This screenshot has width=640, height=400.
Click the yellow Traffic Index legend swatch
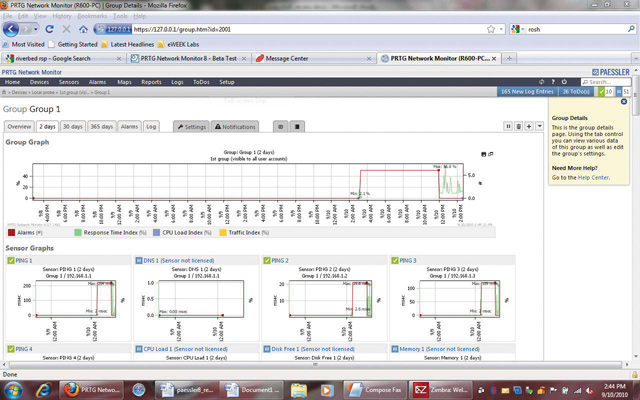(x=223, y=233)
